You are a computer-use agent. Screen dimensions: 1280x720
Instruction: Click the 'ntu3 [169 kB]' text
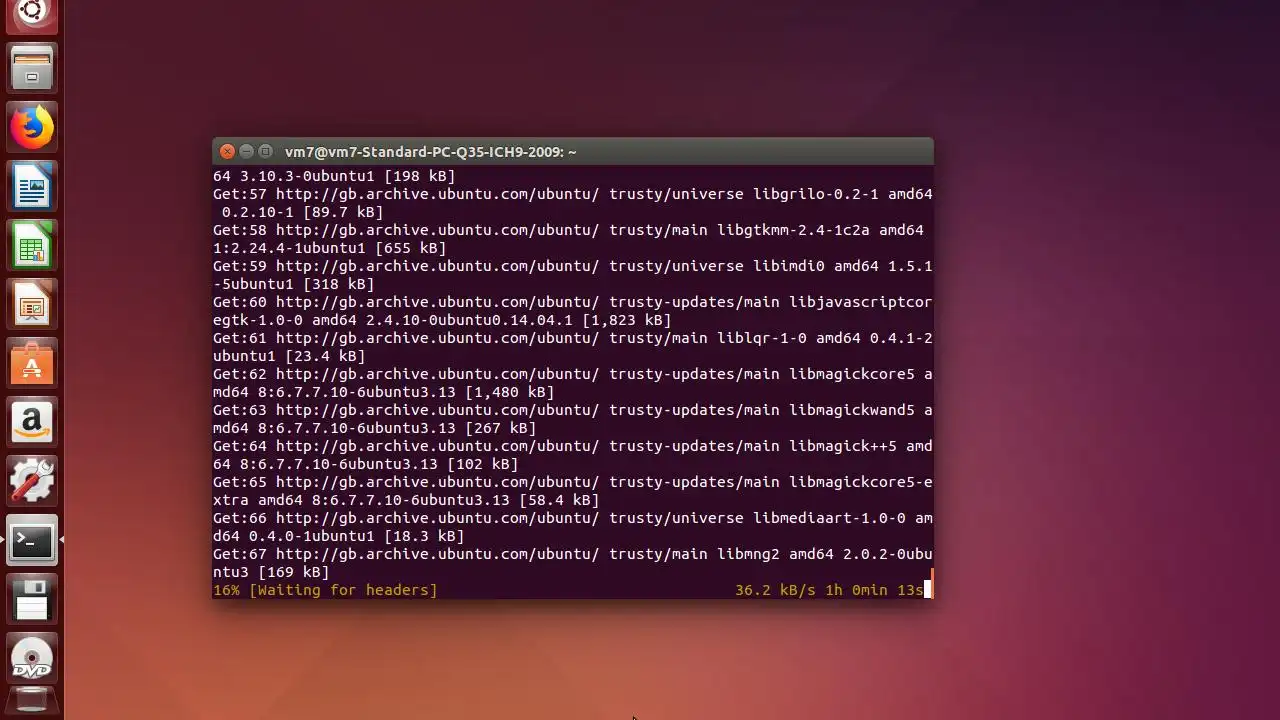point(271,572)
